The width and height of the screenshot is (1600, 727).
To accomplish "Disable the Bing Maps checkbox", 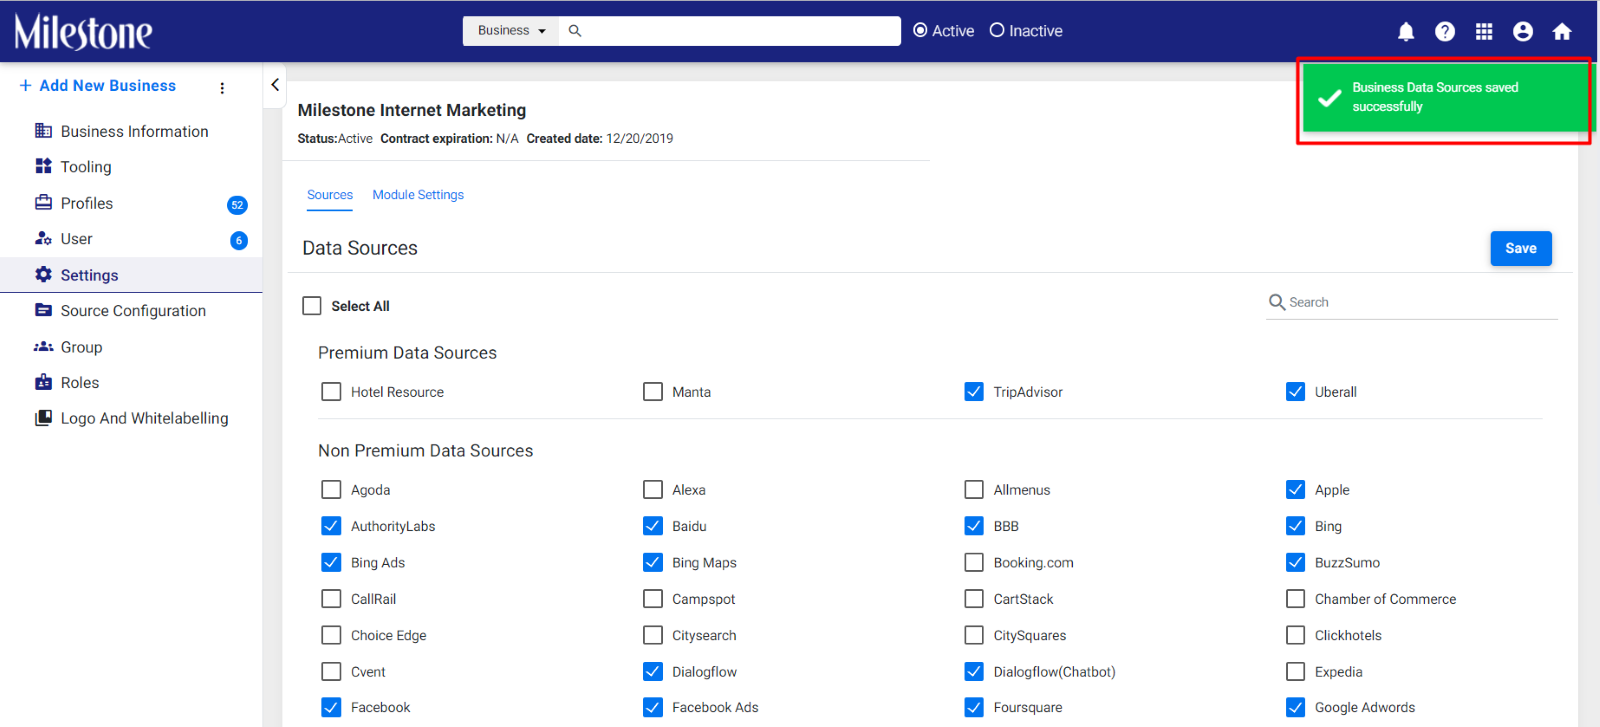I will coord(653,563).
